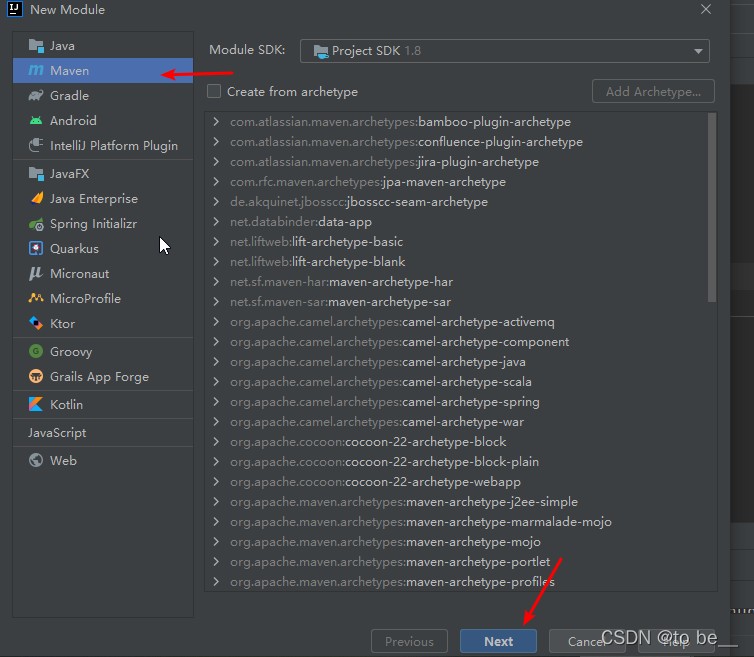Choose Gradle module type
The height and width of the screenshot is (657, 754).
tap(103, 96)
